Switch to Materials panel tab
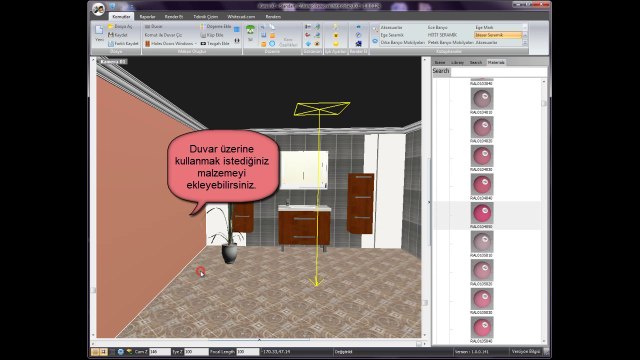The image size is (640, 360). tap(496, 62)
